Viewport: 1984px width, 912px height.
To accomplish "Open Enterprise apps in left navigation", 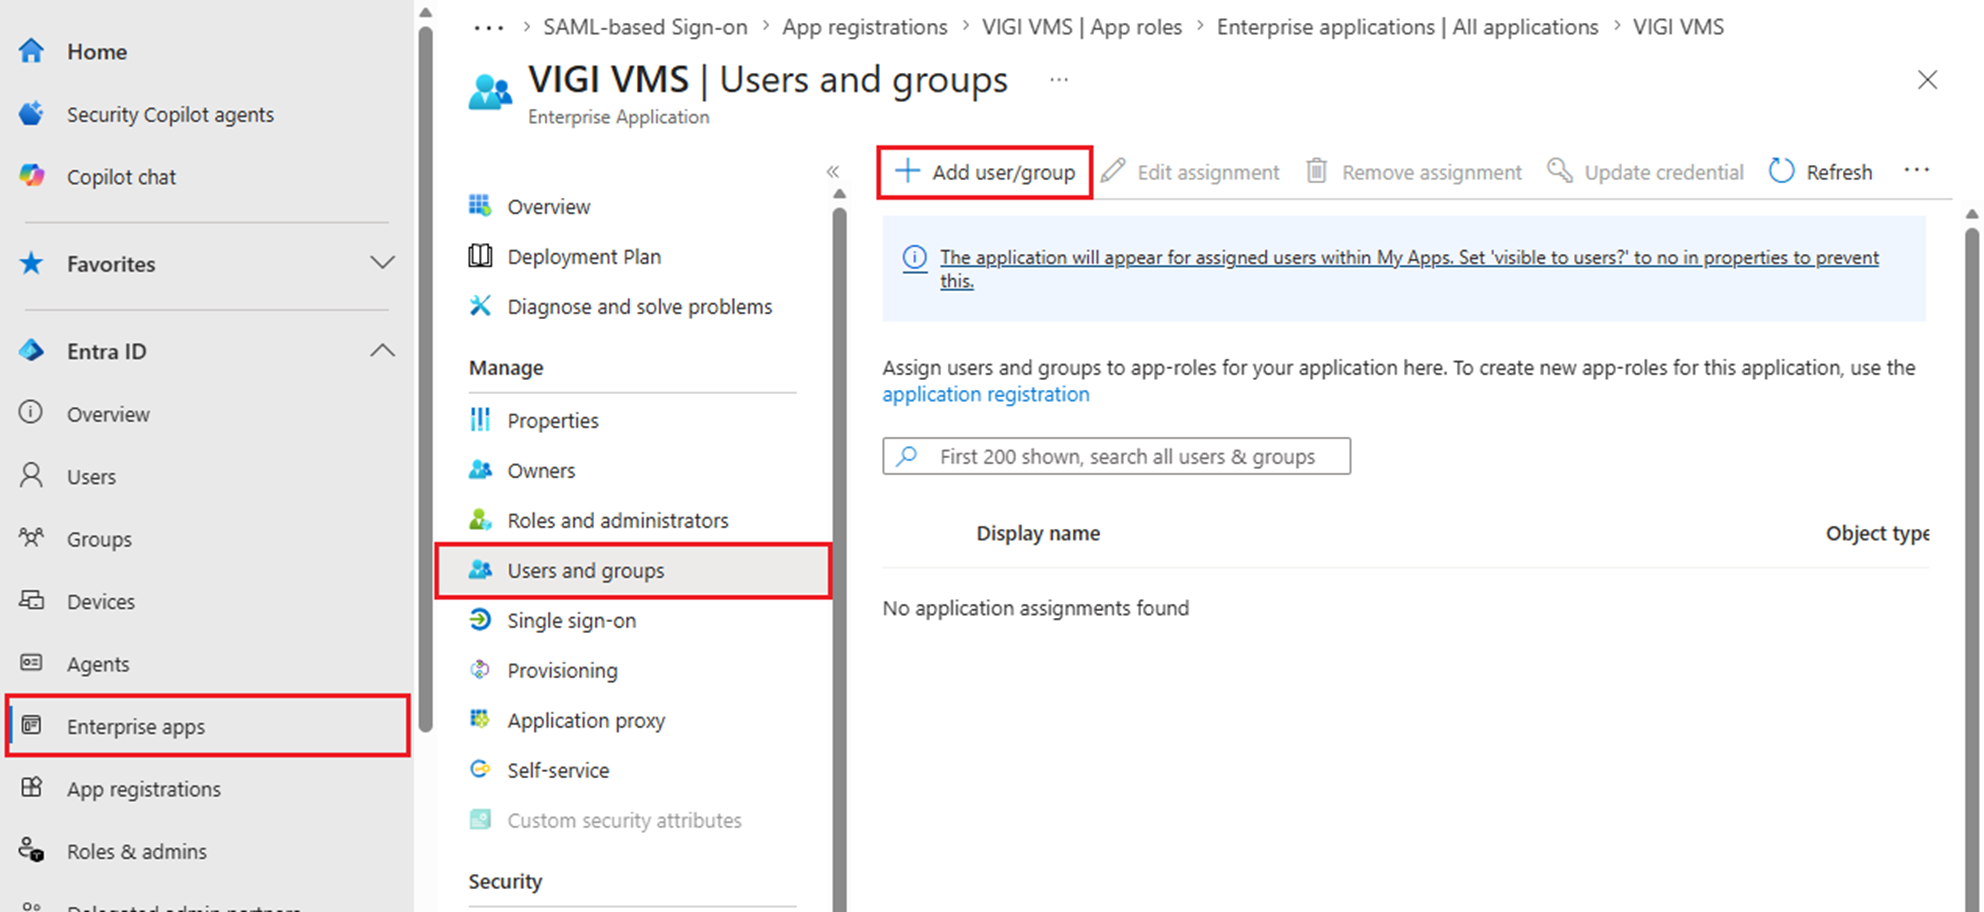I will (208, 726).
